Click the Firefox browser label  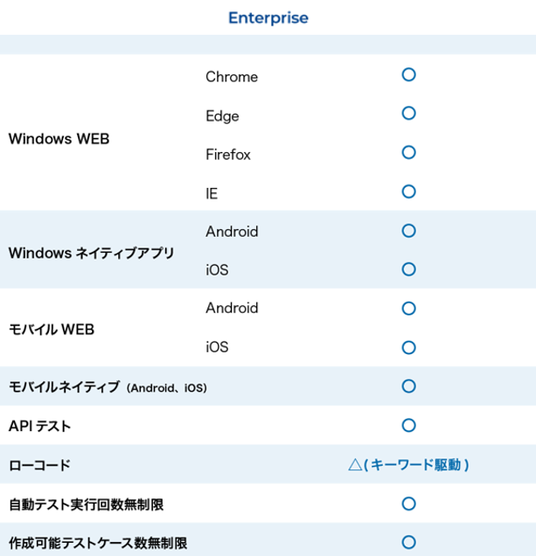228,155
